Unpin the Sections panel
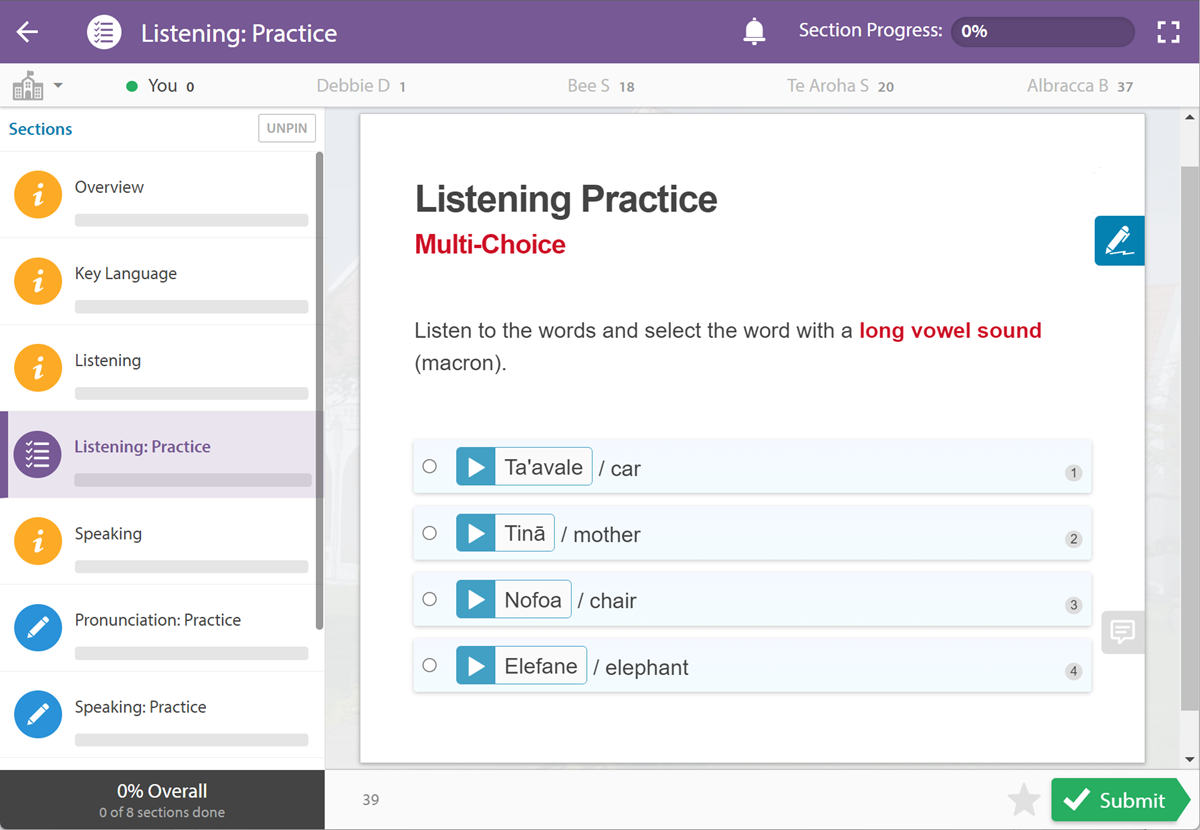Viewport: 1200px width, 830px height. coord(287,129)
